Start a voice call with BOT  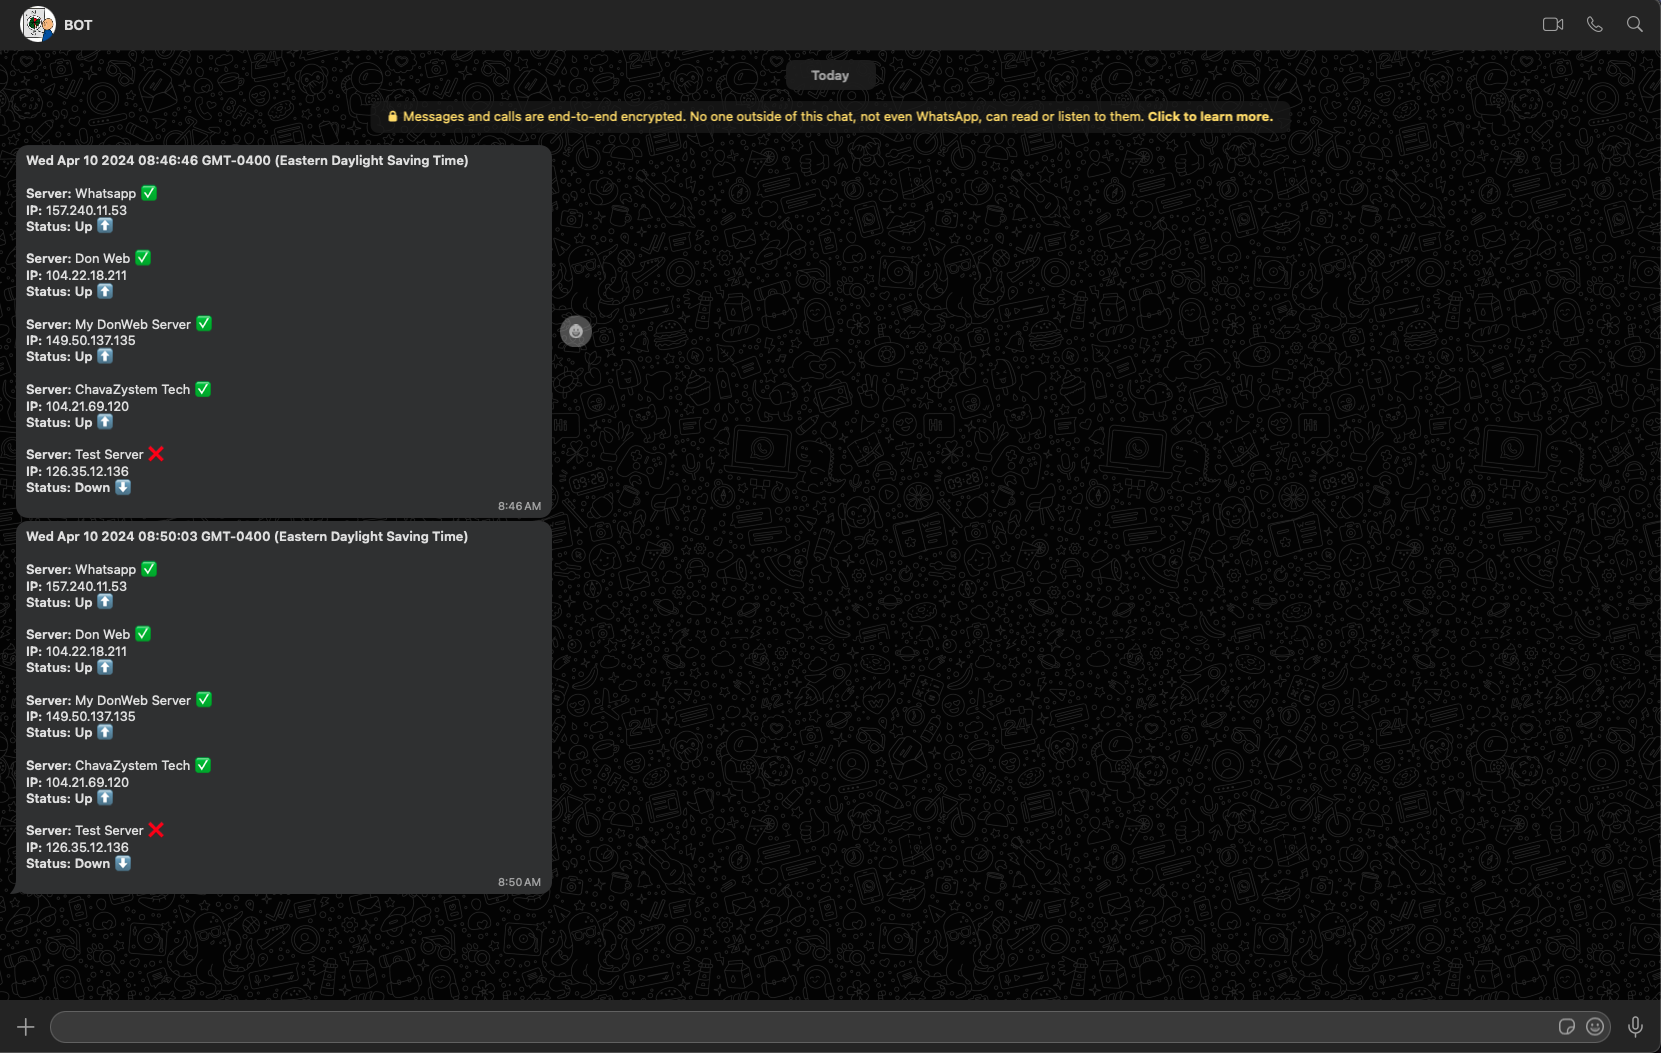[x=1595, y=25]
